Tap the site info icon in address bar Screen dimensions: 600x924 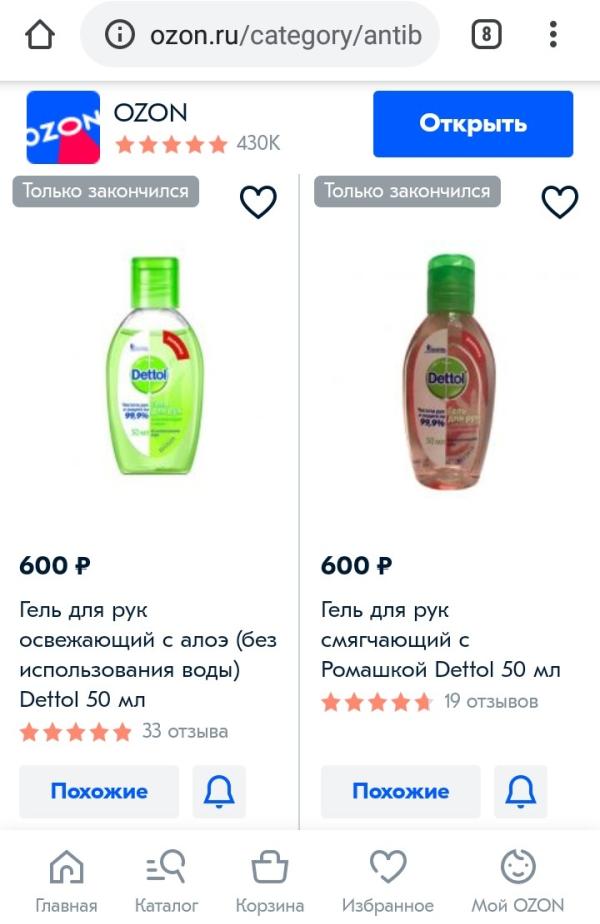pyautogui.click(x=119, y=36)
